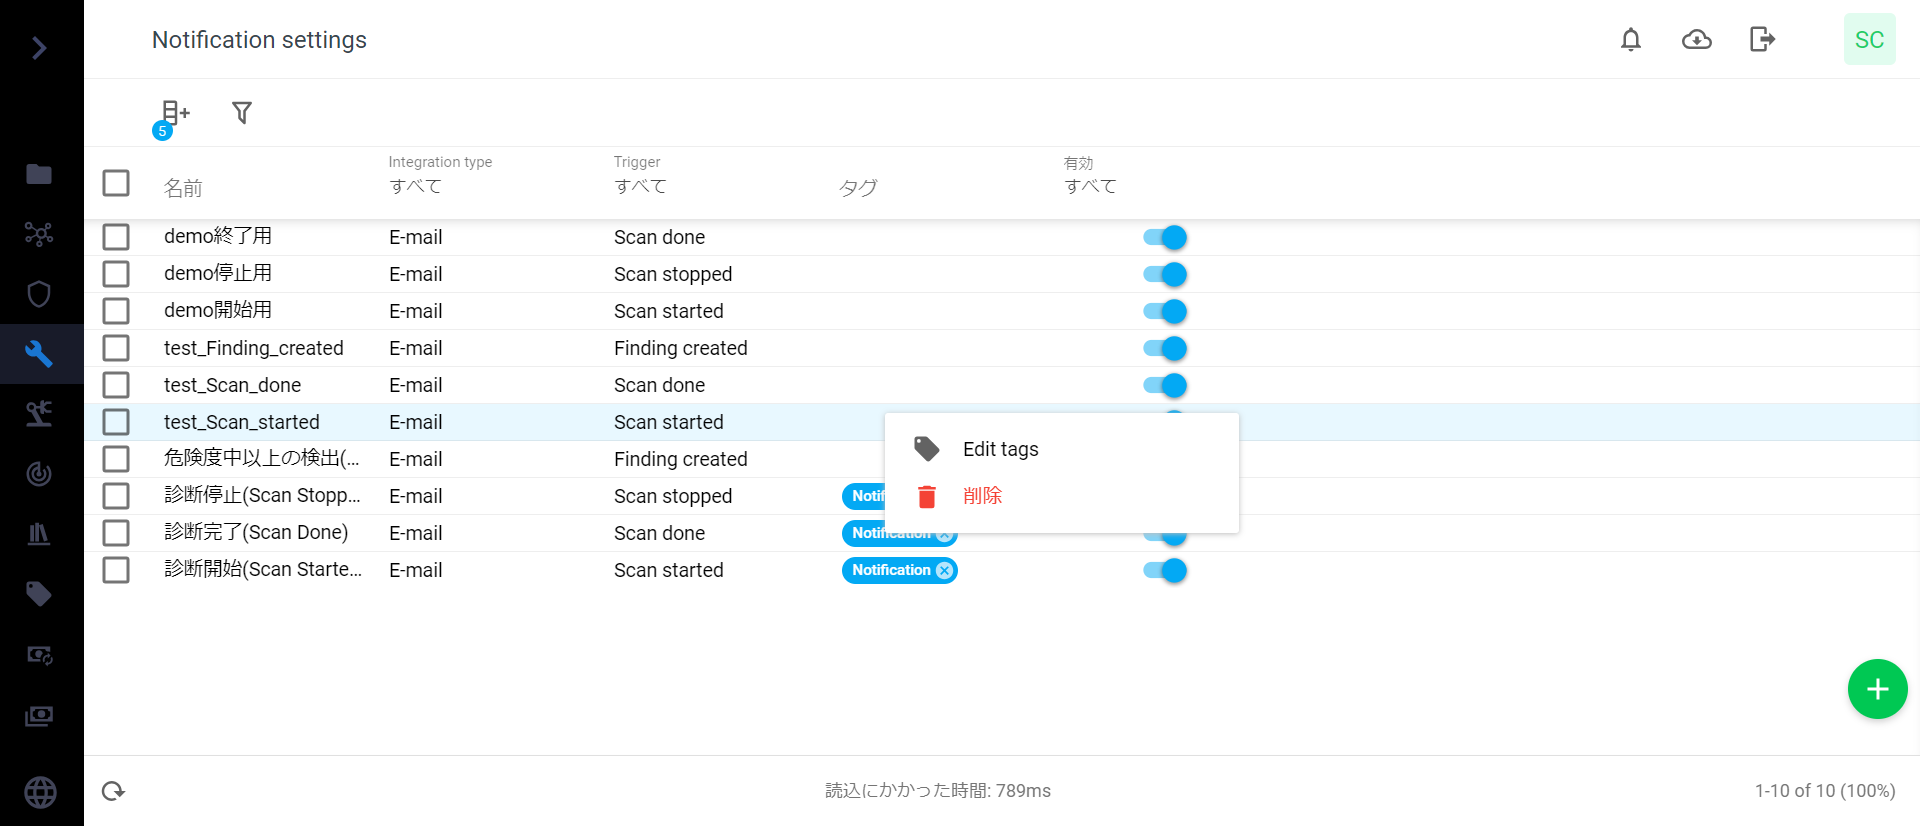Disable the test_Finding_created toggle switch
1920x826 pixels.
(x=1165, y=348)
